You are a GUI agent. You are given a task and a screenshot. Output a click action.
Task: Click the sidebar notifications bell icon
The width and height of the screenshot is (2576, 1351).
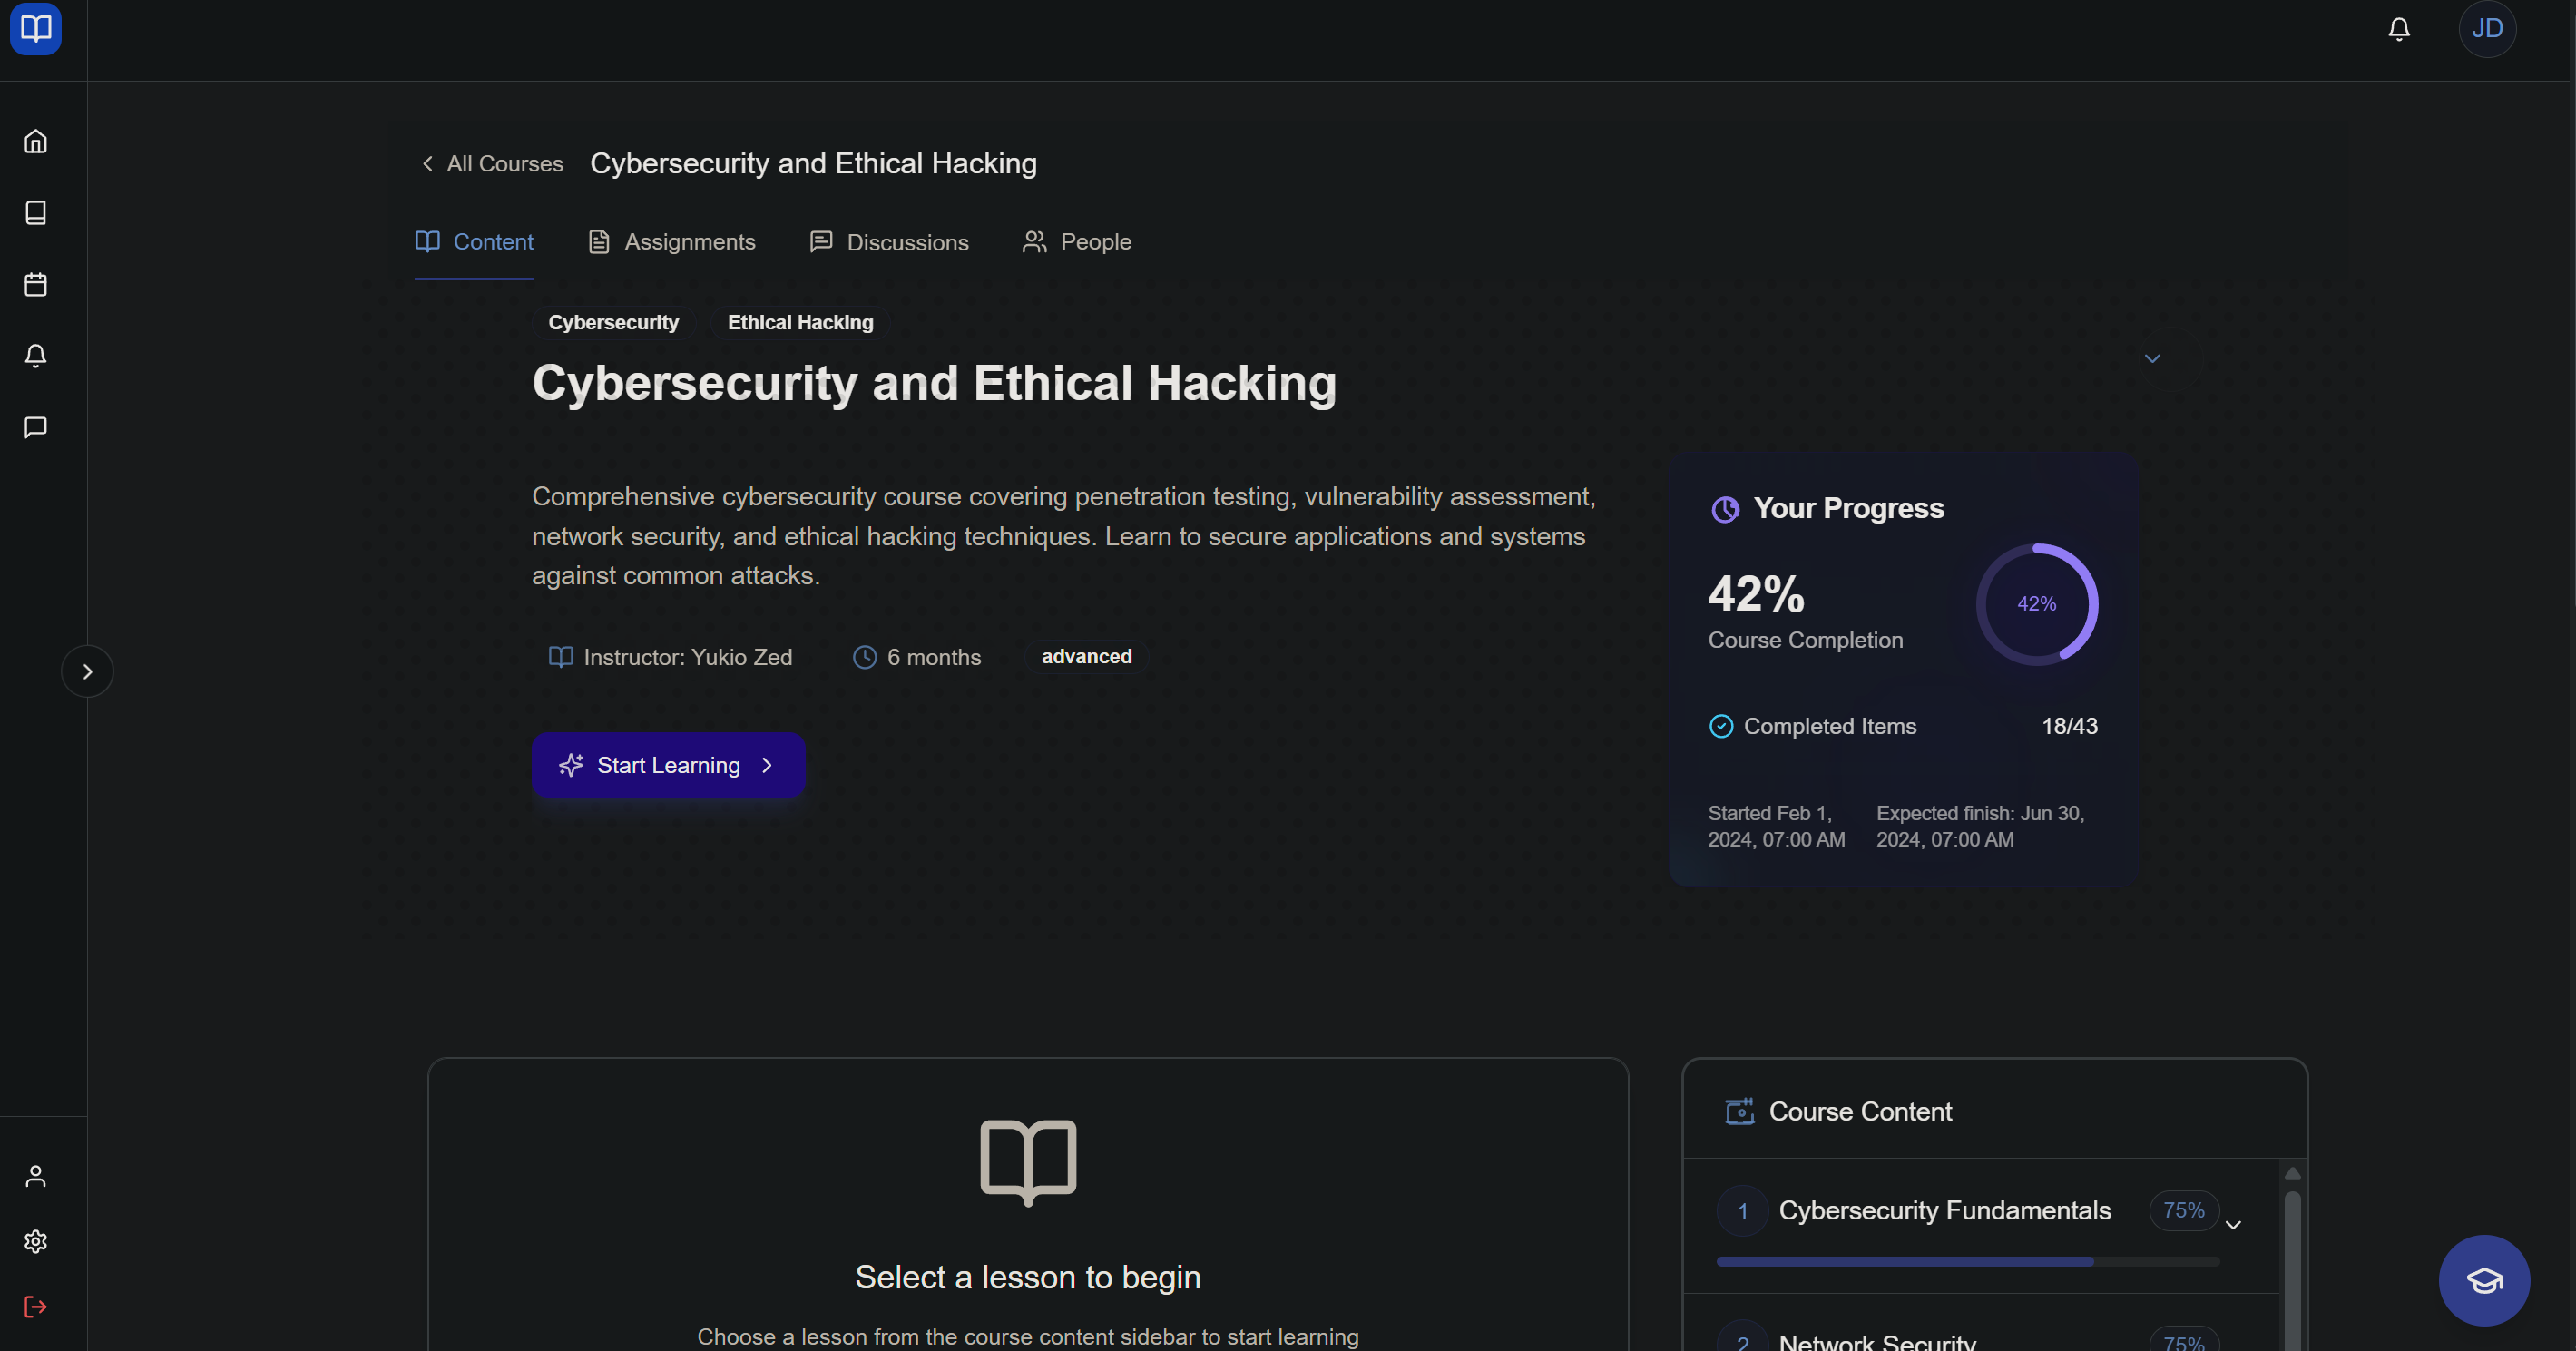coord(36,356)
